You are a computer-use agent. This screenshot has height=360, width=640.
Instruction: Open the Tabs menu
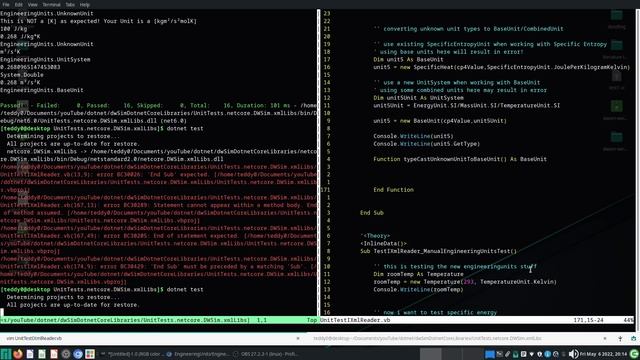(x=70, y=4)
